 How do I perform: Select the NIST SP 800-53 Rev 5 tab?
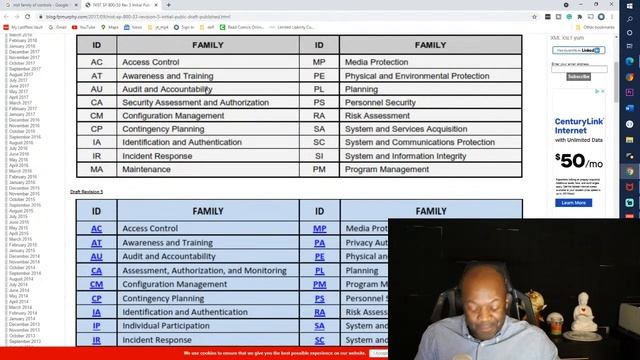pos(121,5)
